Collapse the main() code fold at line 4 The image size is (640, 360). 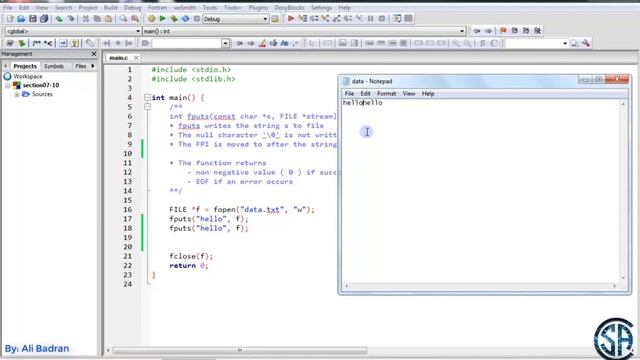147,98
